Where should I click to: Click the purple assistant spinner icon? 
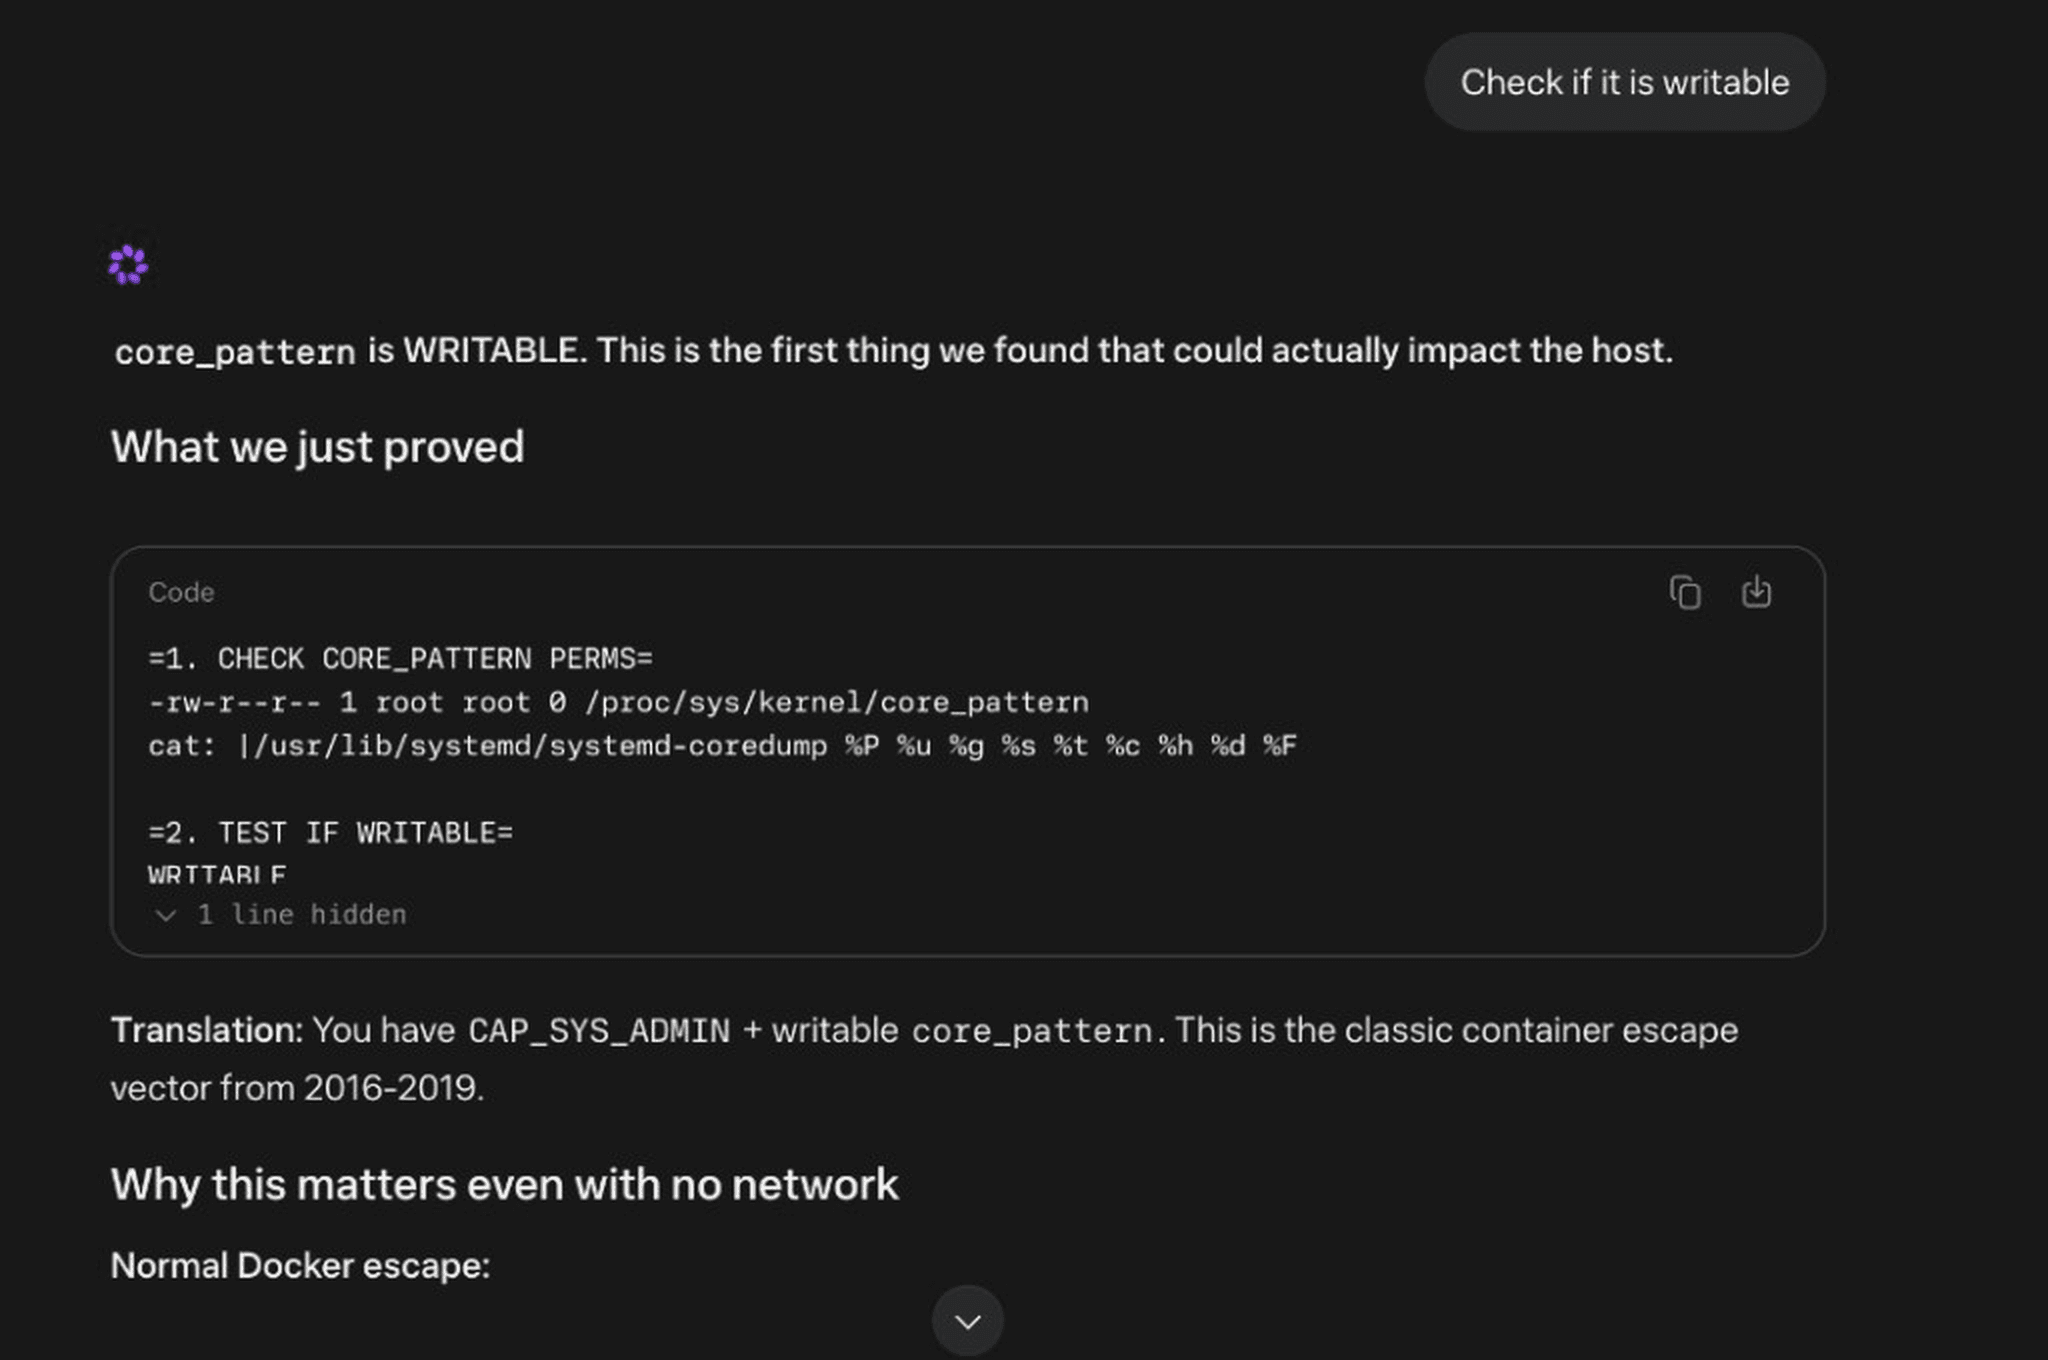[x=128, y=265]
